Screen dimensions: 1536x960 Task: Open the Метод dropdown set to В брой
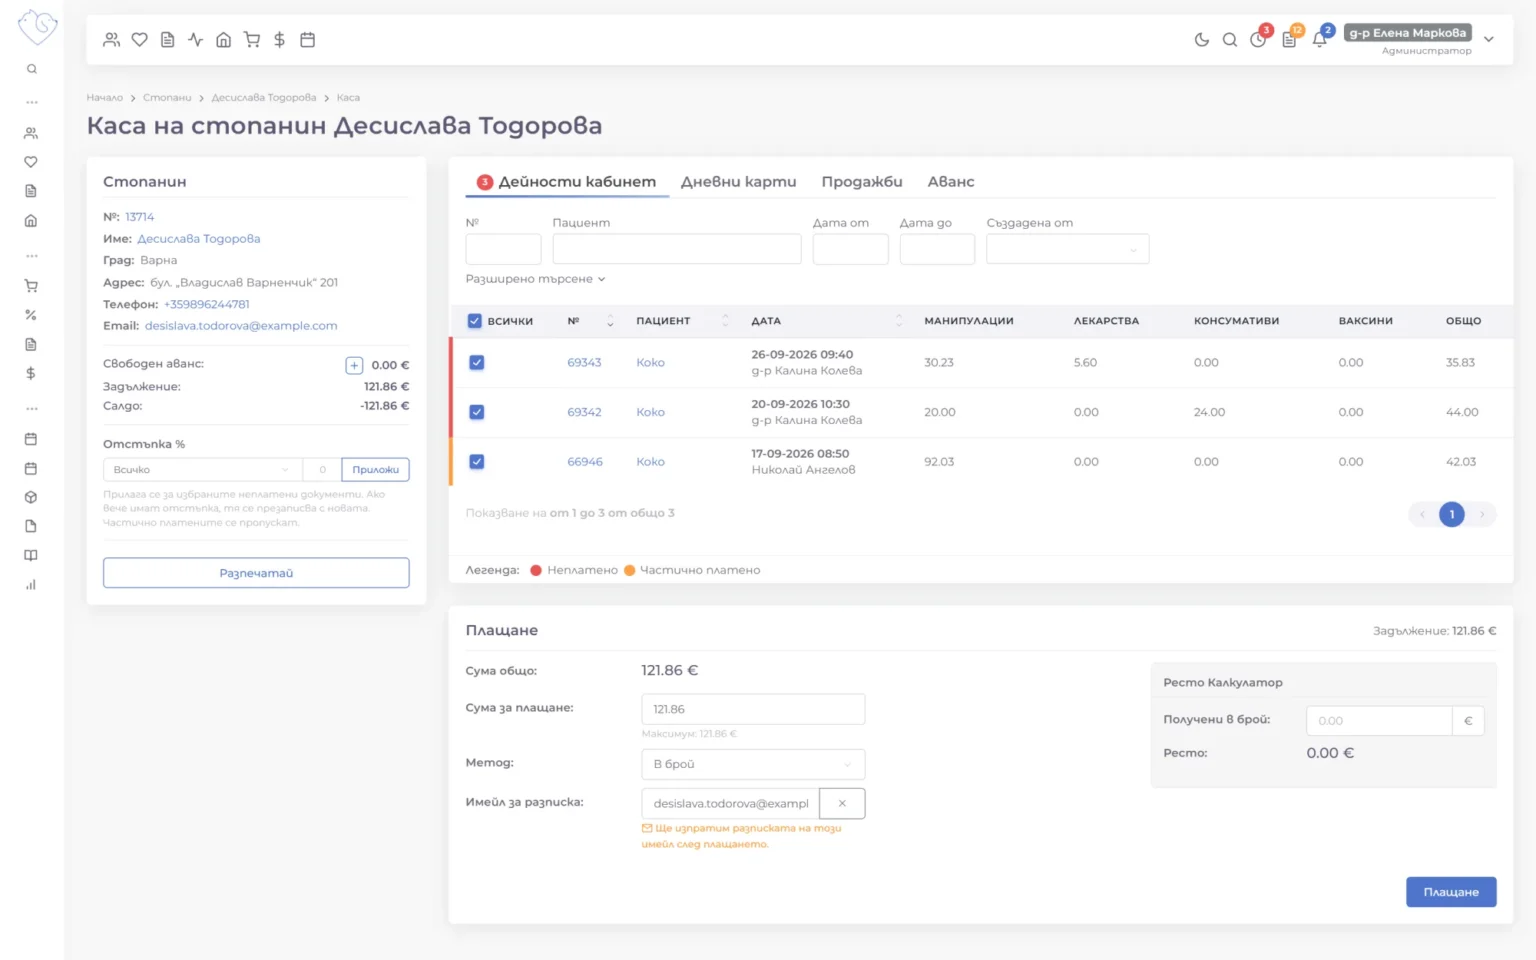(x=753, y=764)
